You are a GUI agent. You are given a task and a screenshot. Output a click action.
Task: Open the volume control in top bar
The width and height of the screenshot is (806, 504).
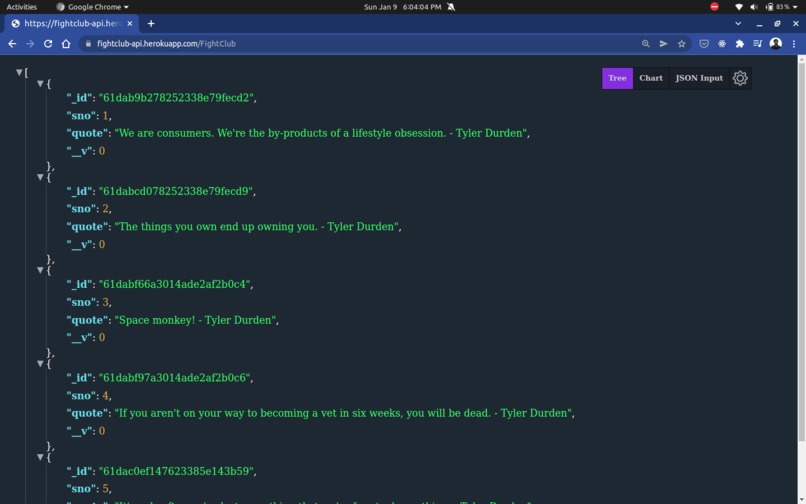point(754,7)
